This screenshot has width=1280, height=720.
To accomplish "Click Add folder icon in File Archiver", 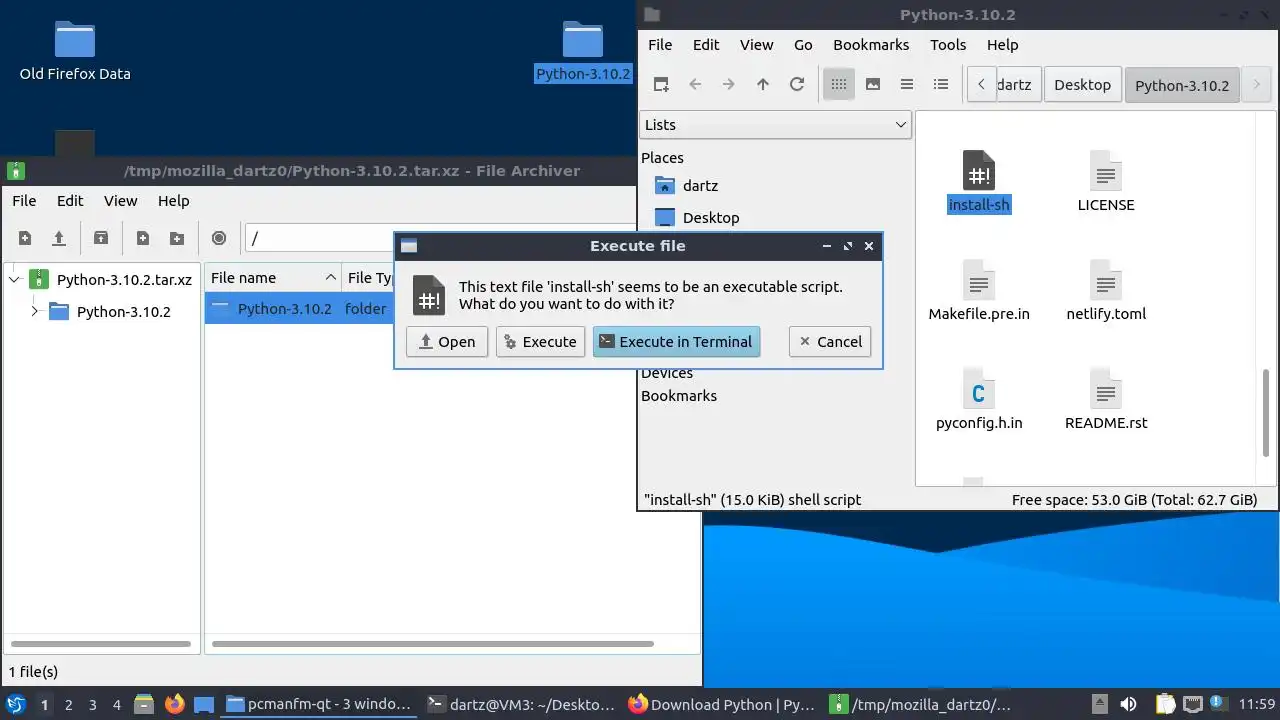I will pos(177,238).
